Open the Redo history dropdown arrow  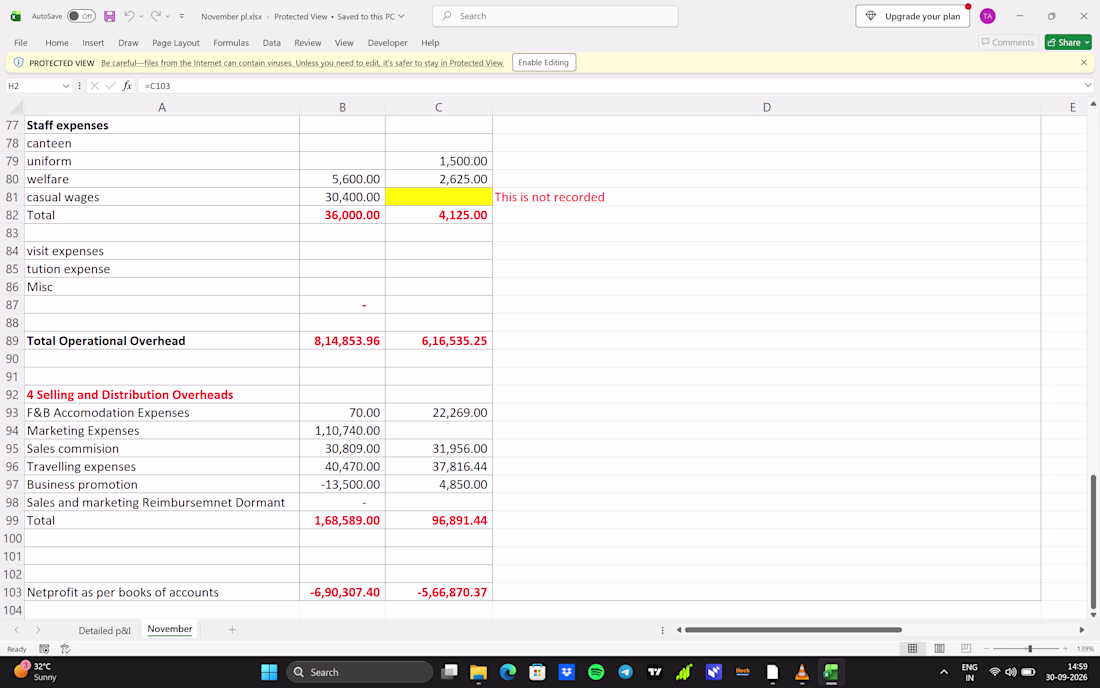(168, 16)
